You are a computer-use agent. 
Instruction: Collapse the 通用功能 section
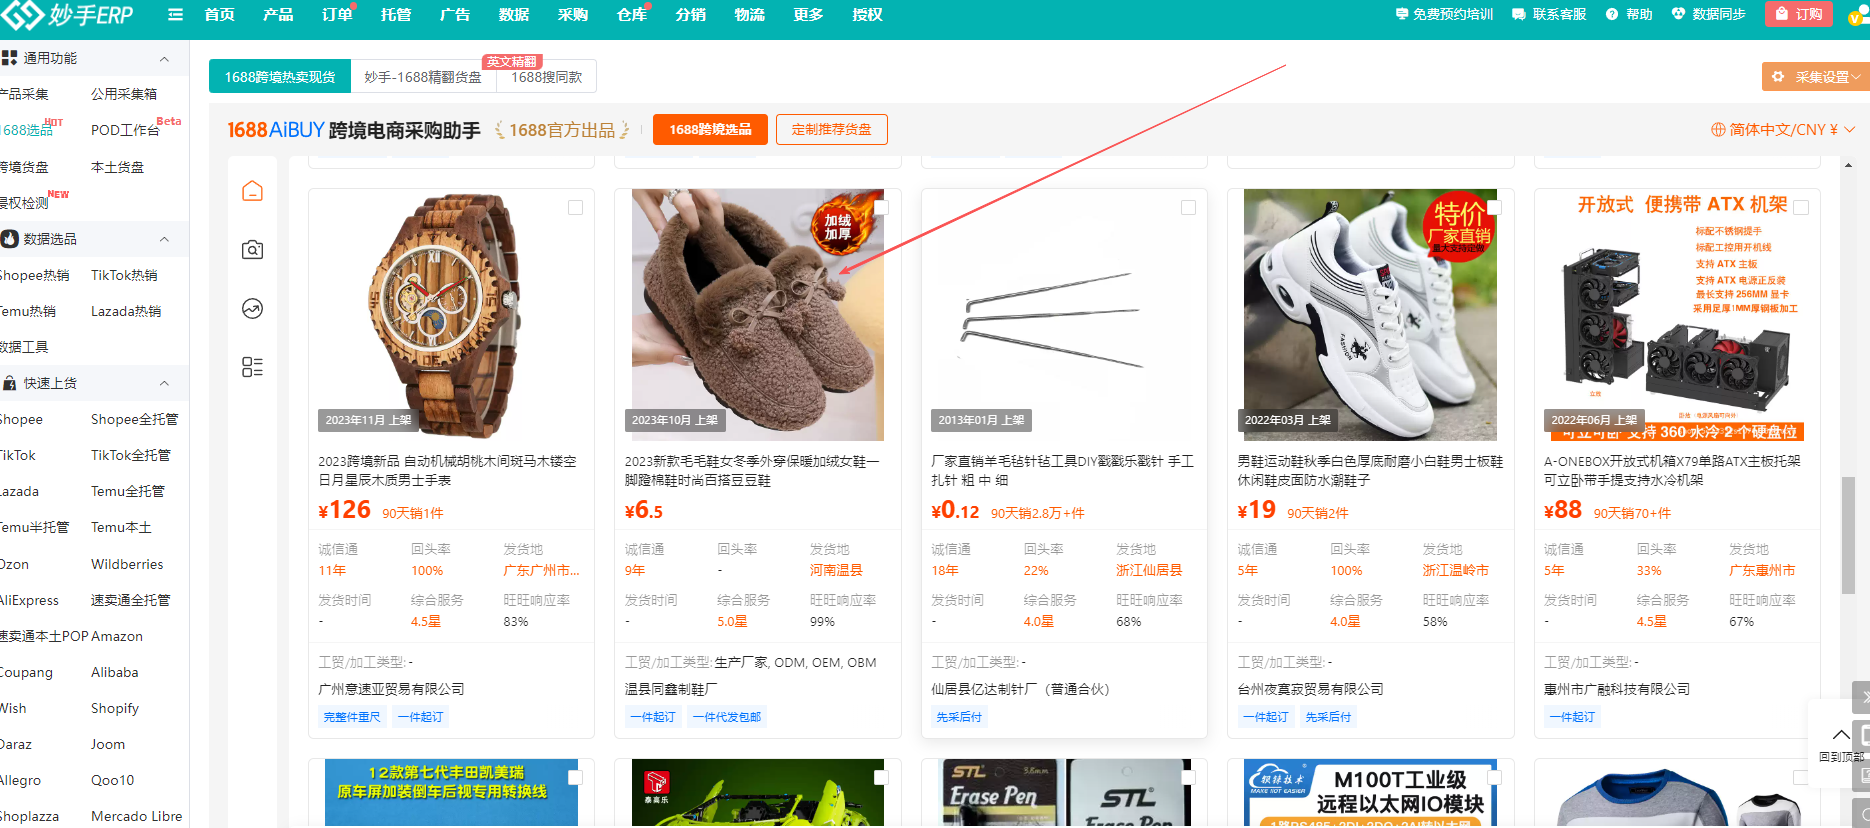pyautogui.click(x=165, y=59)
